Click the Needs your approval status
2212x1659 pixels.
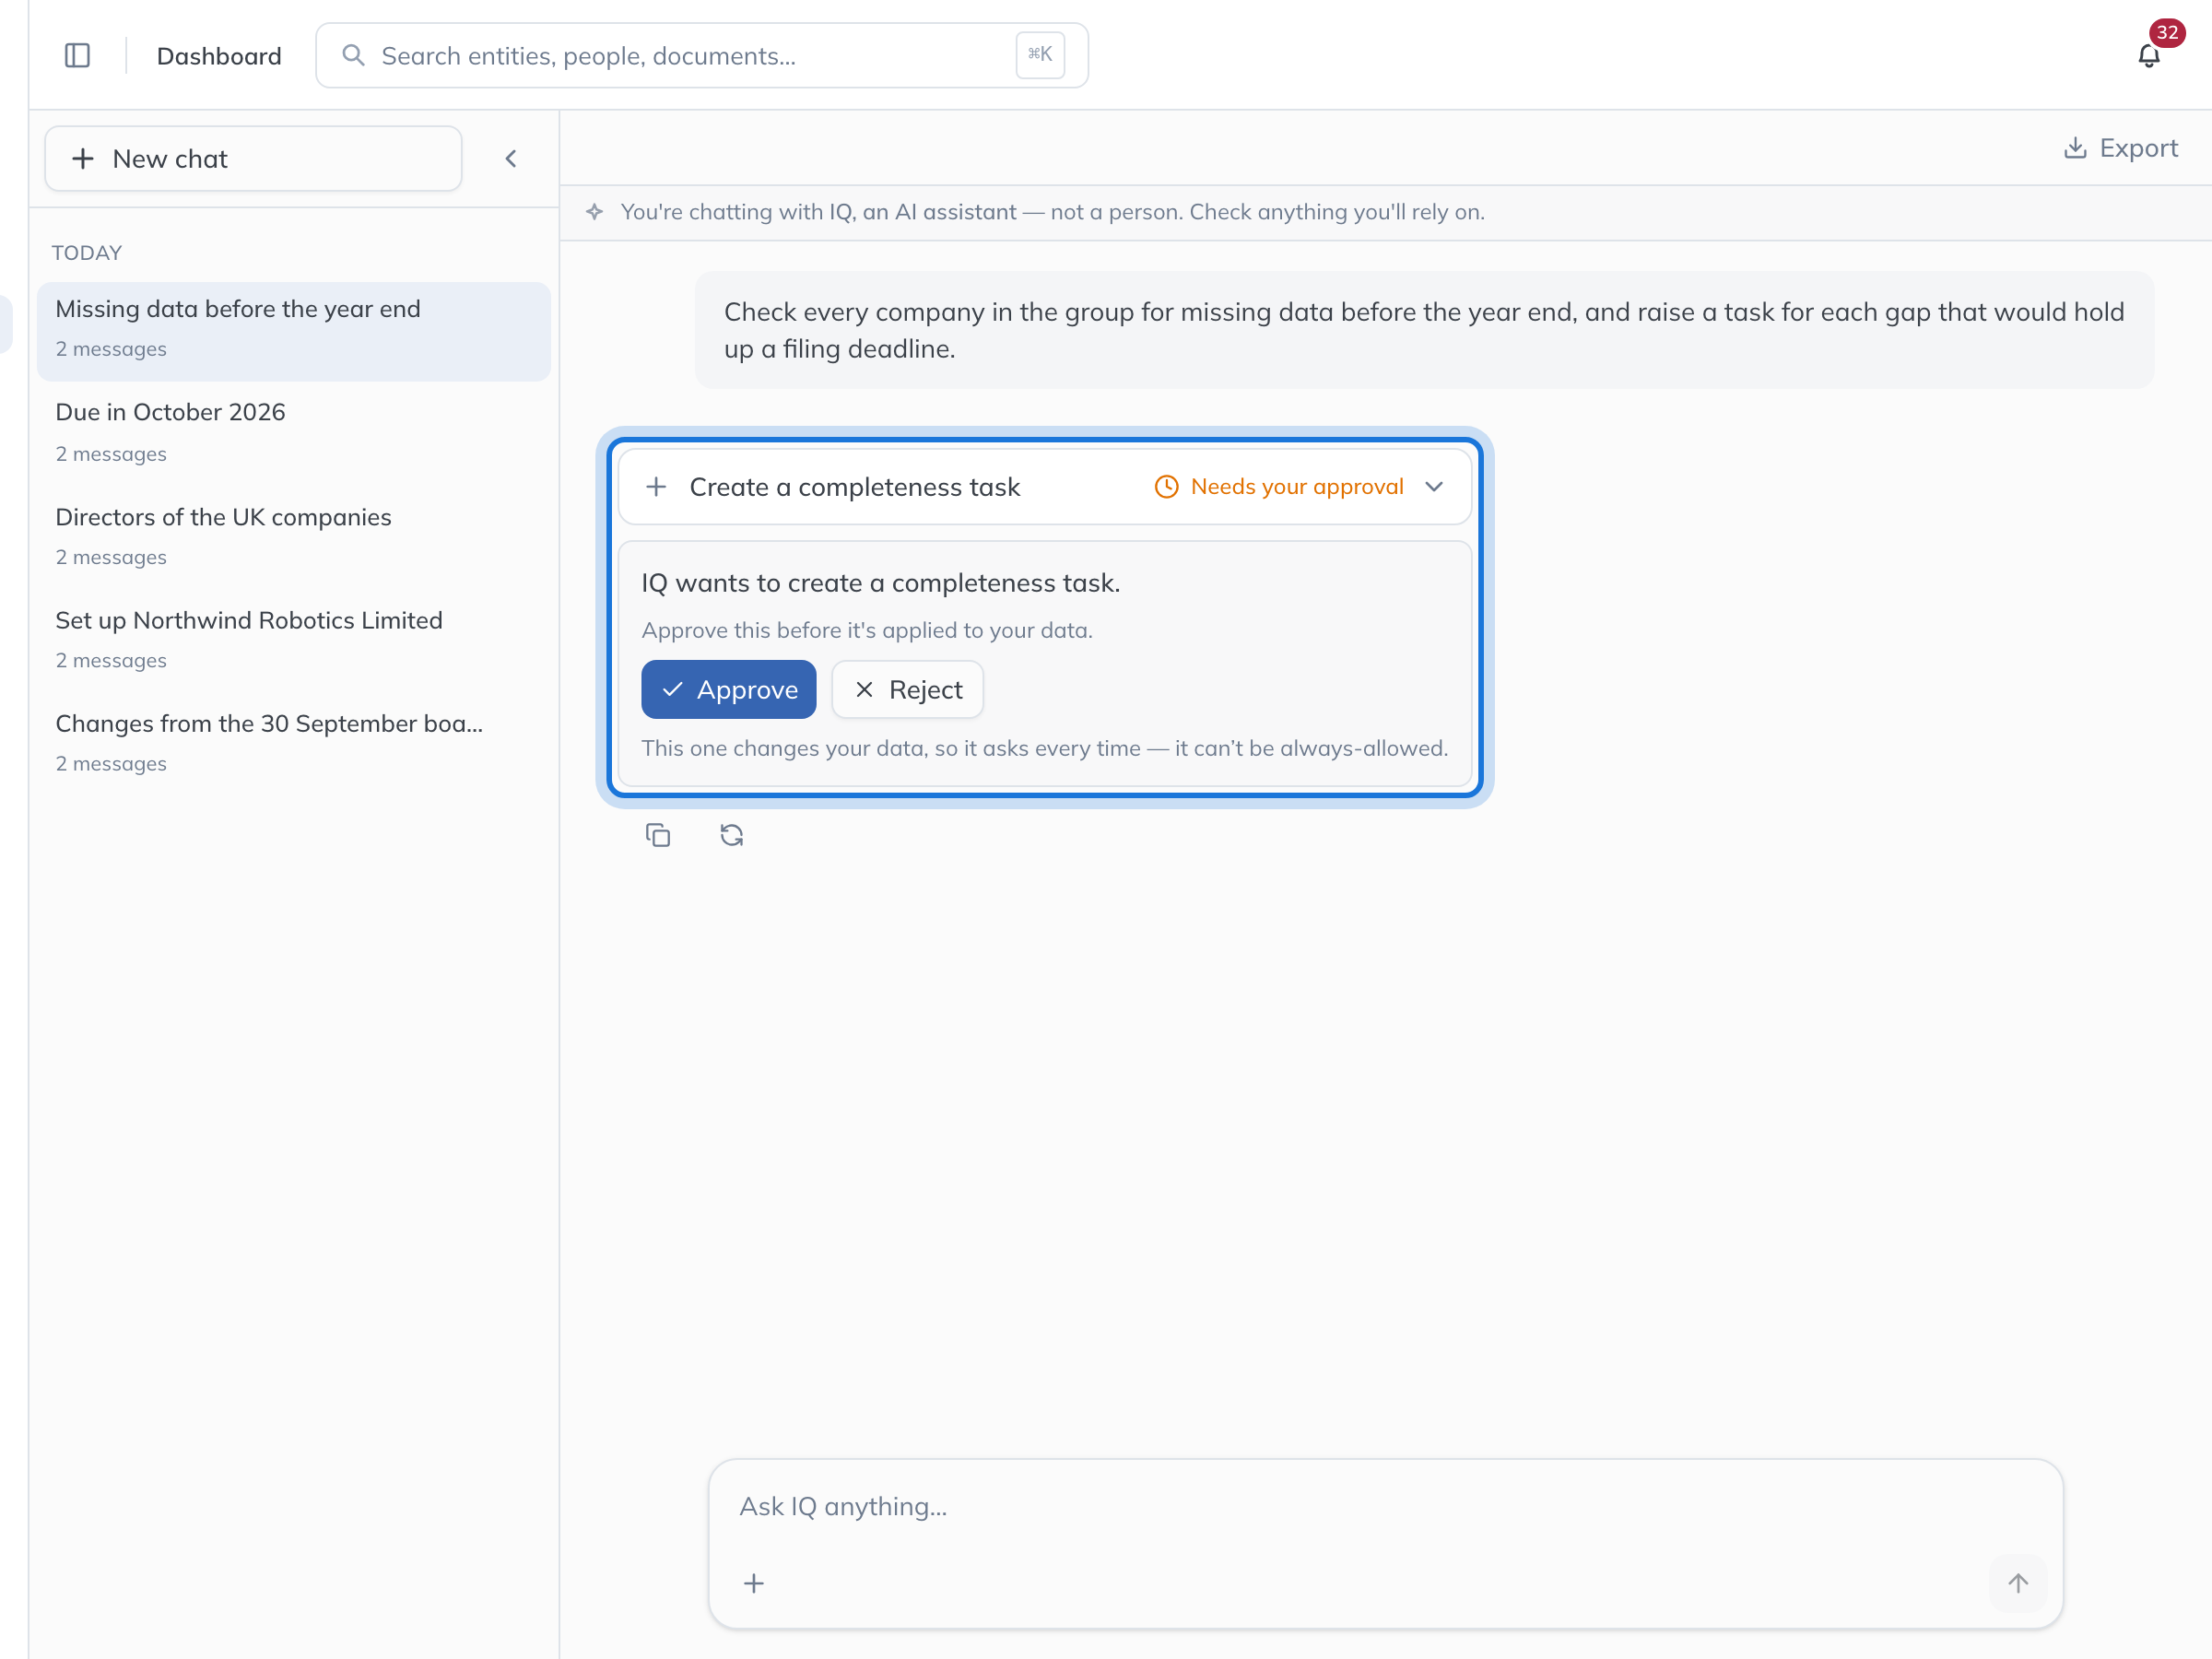click(1279, 486)
